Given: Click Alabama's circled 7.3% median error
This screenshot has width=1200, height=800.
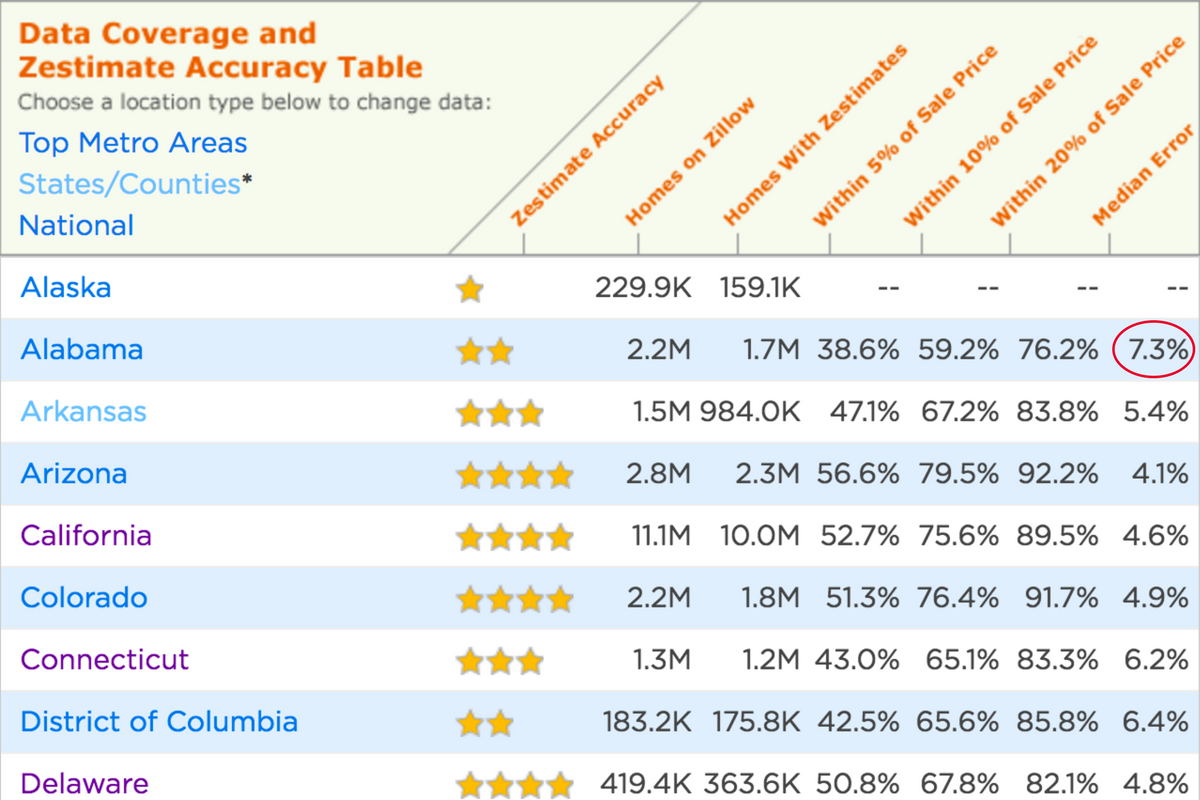Looking at the screenshot, I should 1155,350.
